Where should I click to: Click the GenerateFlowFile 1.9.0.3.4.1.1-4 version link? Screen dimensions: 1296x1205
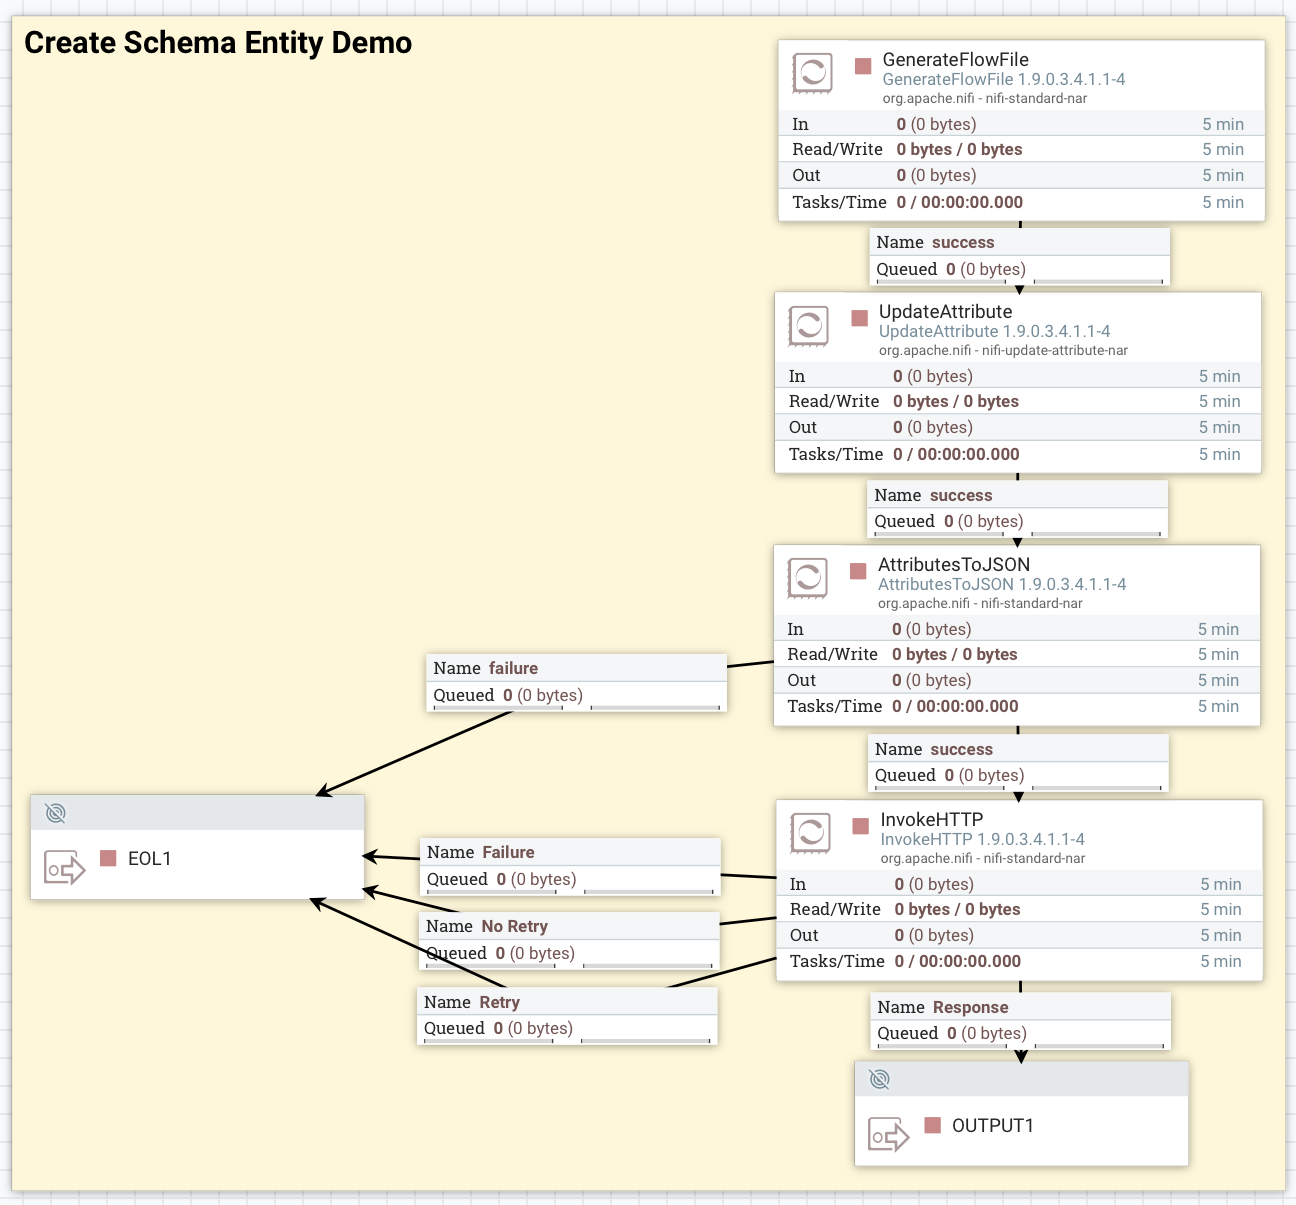click(x=1003, y=77)
